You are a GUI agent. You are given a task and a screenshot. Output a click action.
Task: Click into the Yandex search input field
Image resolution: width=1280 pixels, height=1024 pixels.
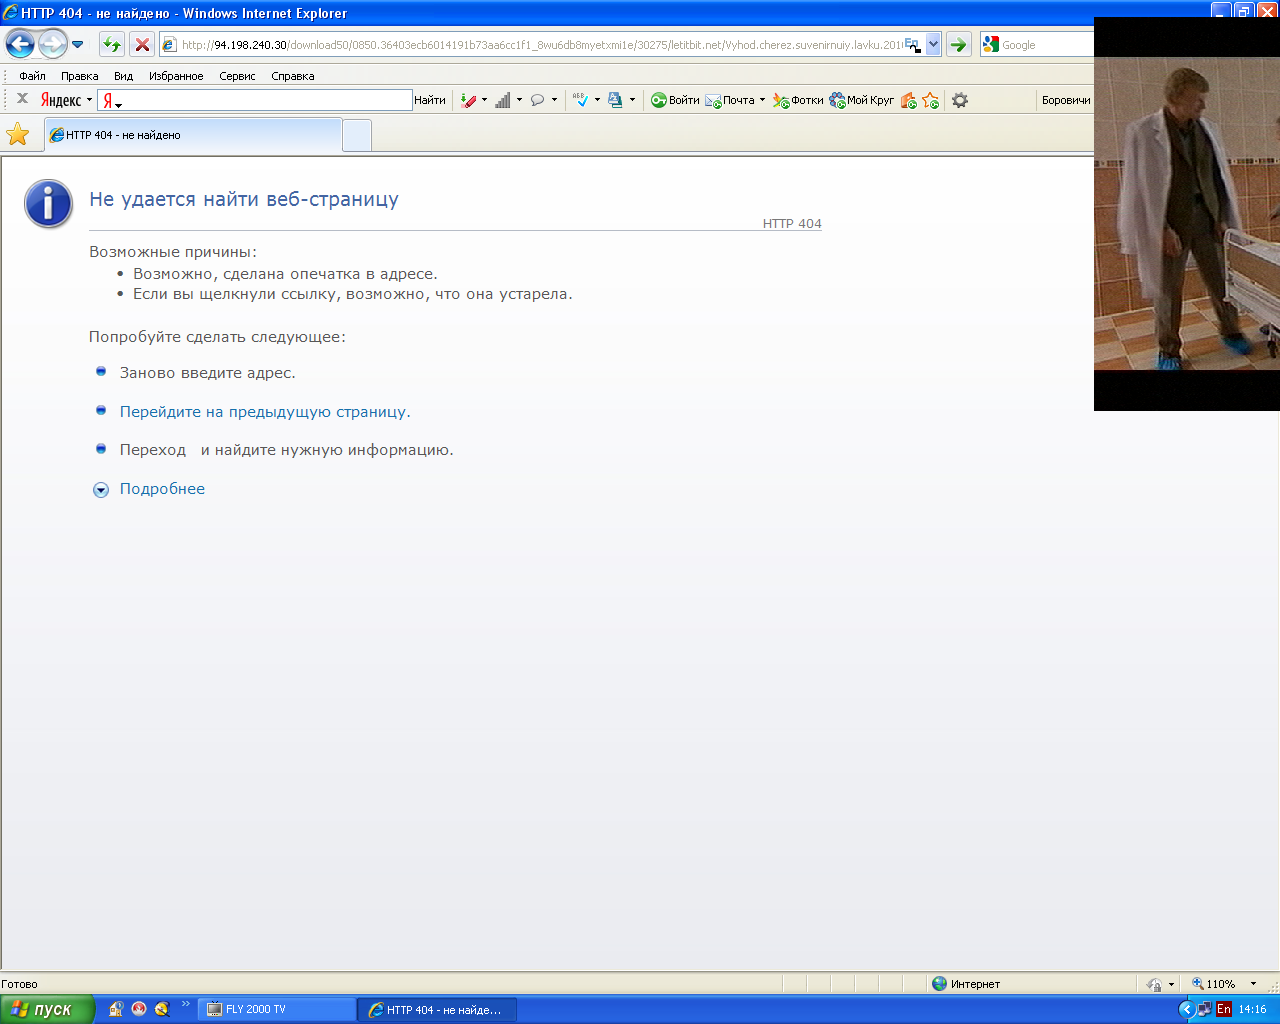[x=255, y=100]
